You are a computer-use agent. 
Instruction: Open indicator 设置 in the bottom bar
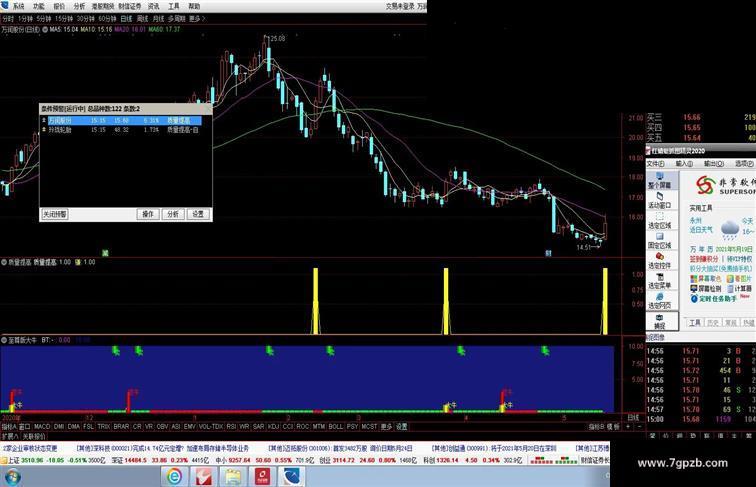coord(402,427)
